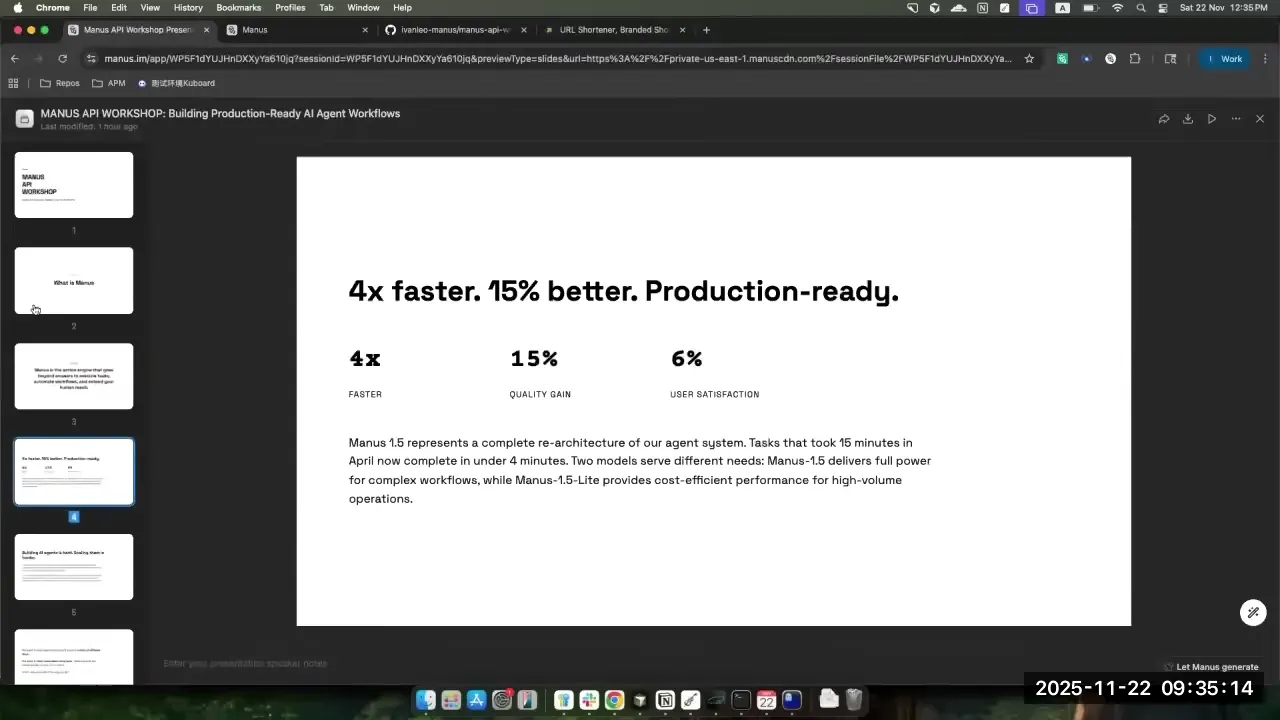Expand the Repos bookmarks folder

point(60,83)
